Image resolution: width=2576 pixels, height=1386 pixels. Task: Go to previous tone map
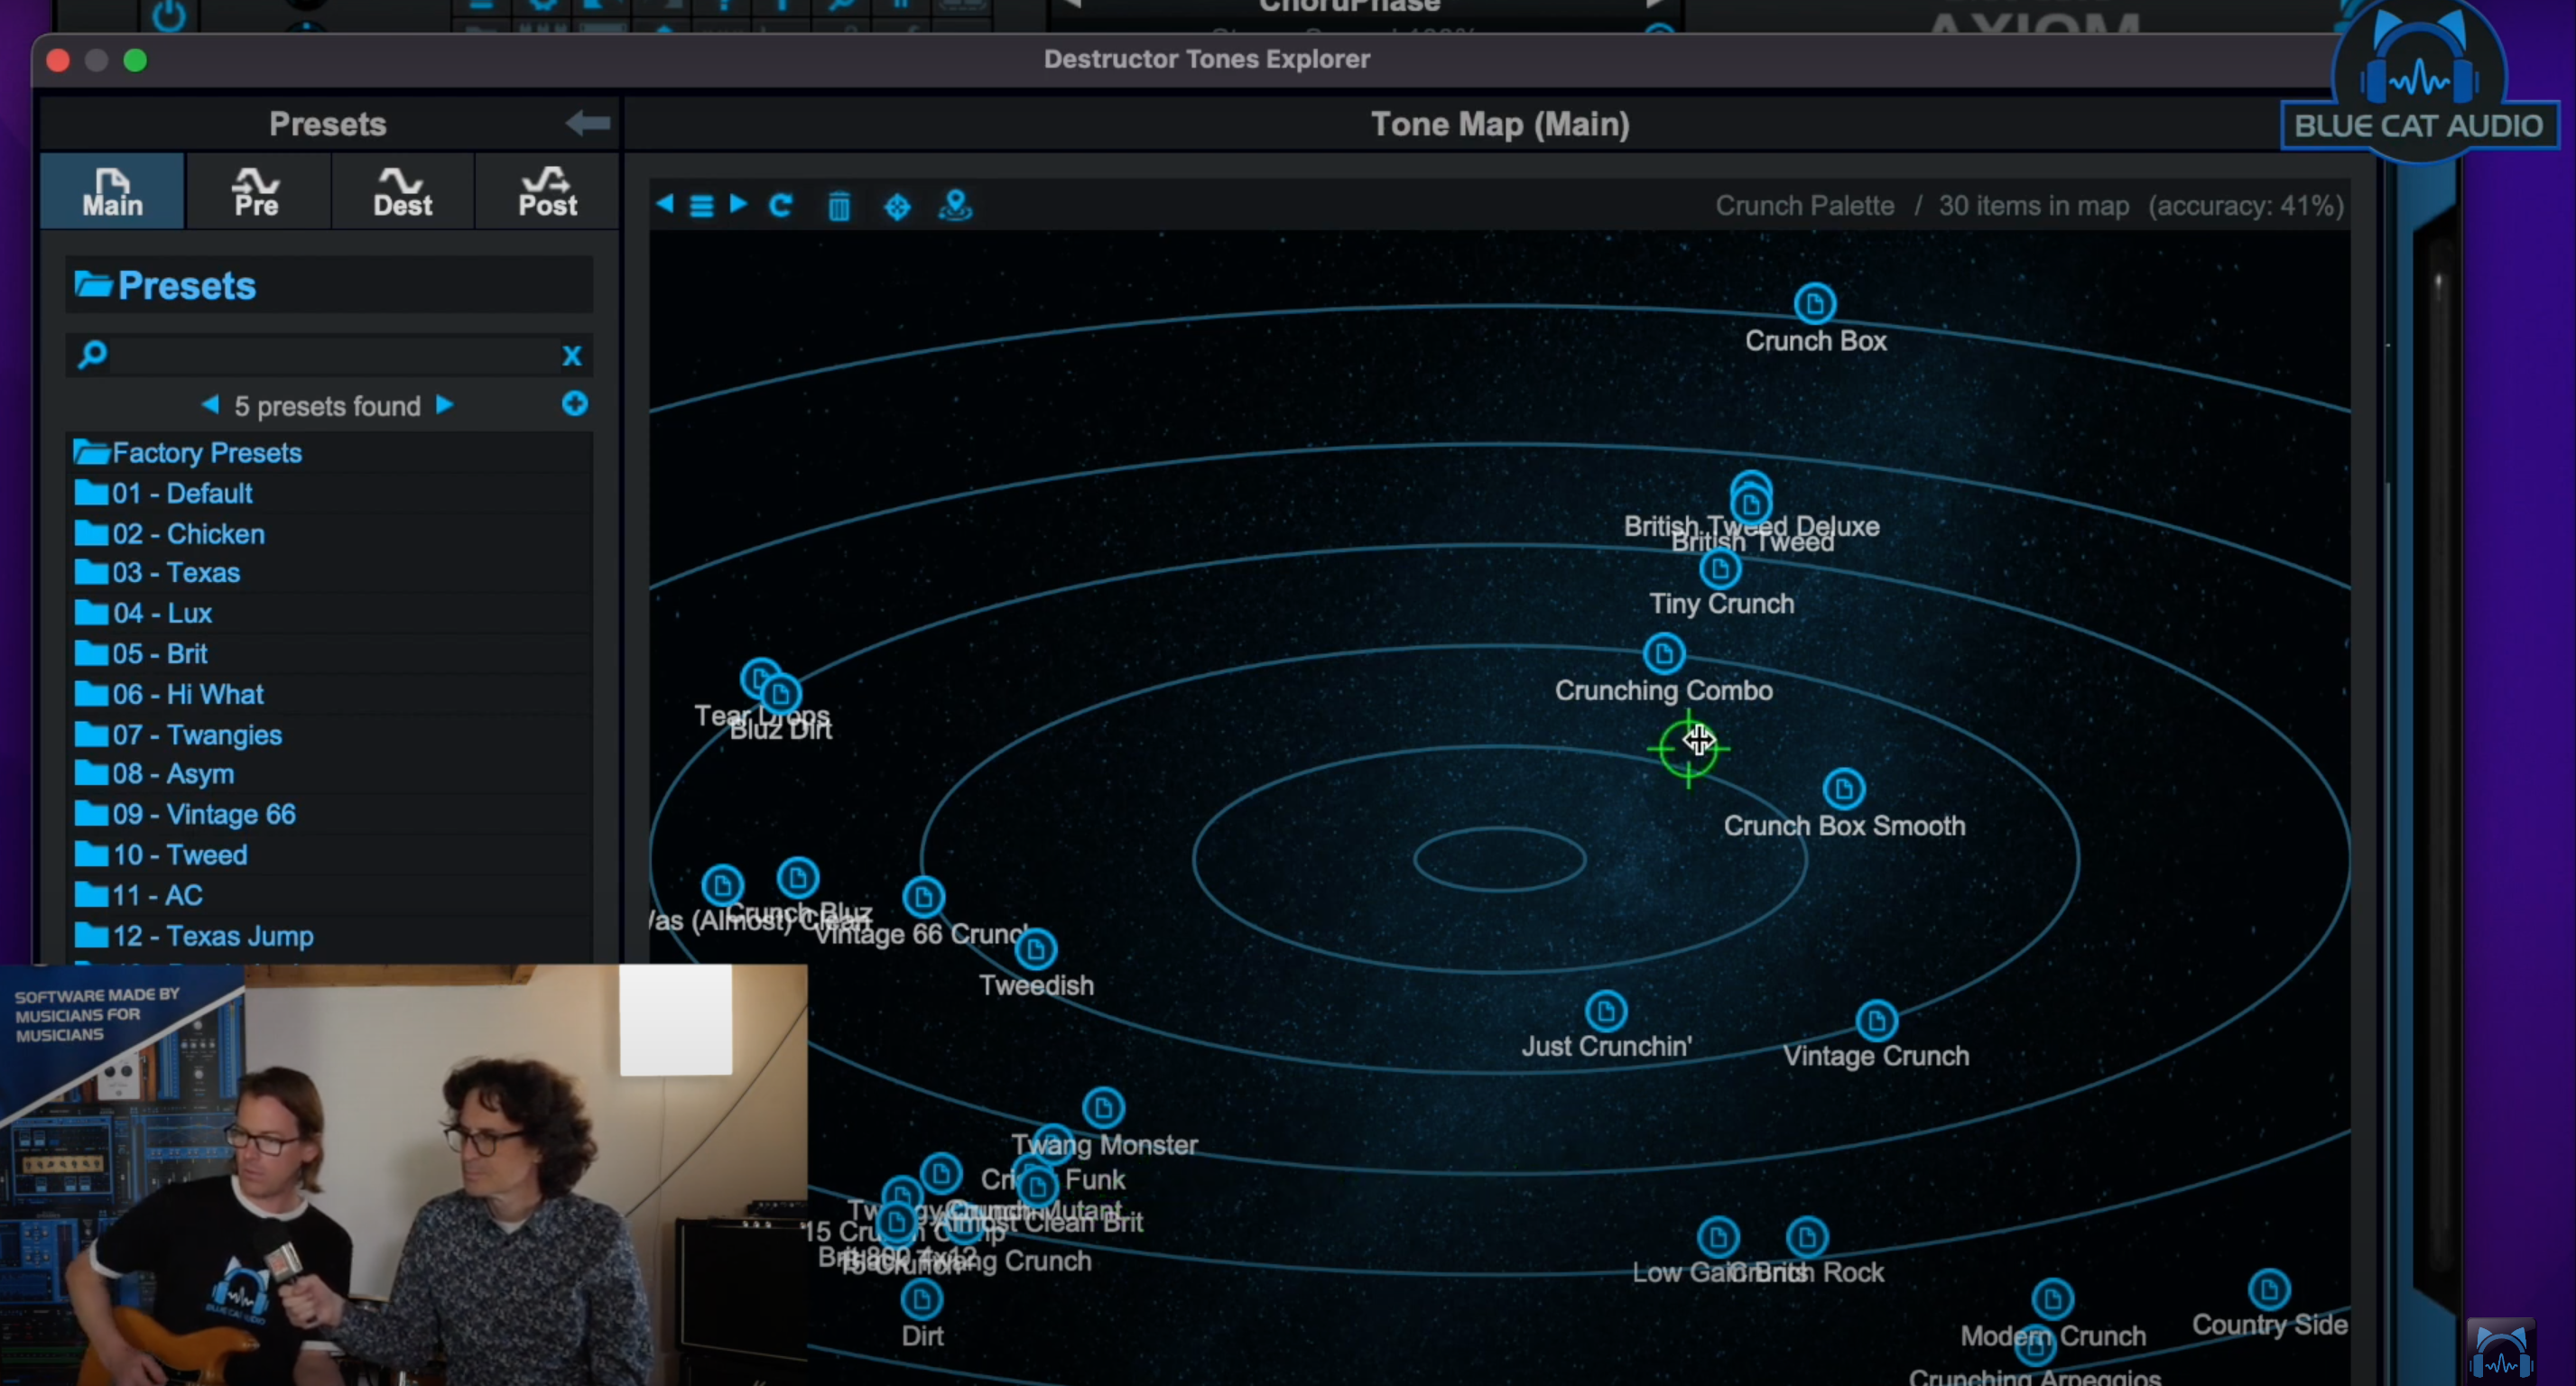[664, 205]
